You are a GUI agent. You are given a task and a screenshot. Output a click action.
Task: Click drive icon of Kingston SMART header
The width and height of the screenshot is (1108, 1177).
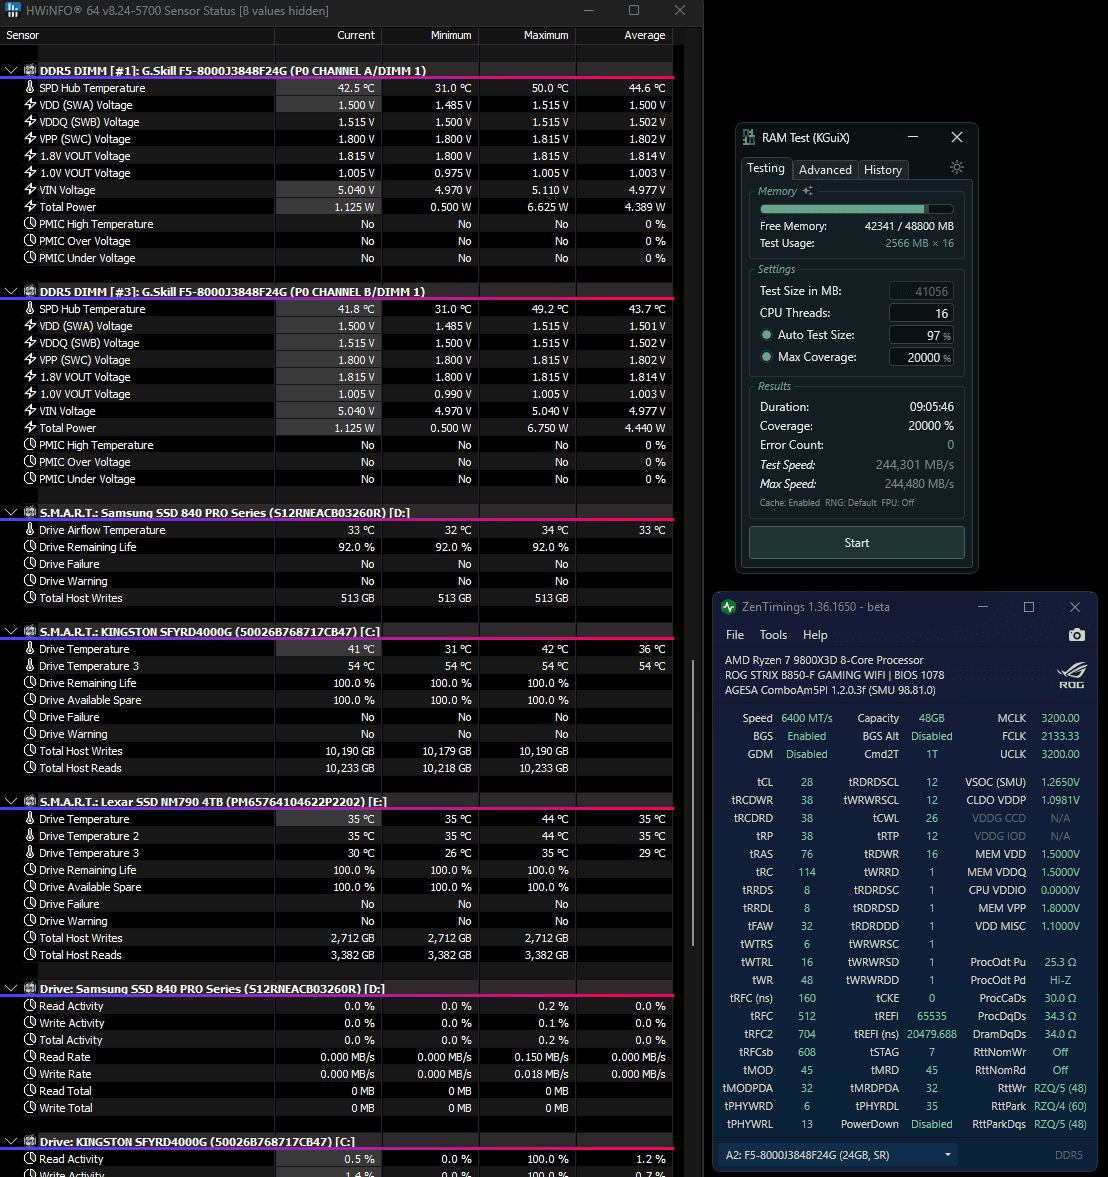[30, 631]
